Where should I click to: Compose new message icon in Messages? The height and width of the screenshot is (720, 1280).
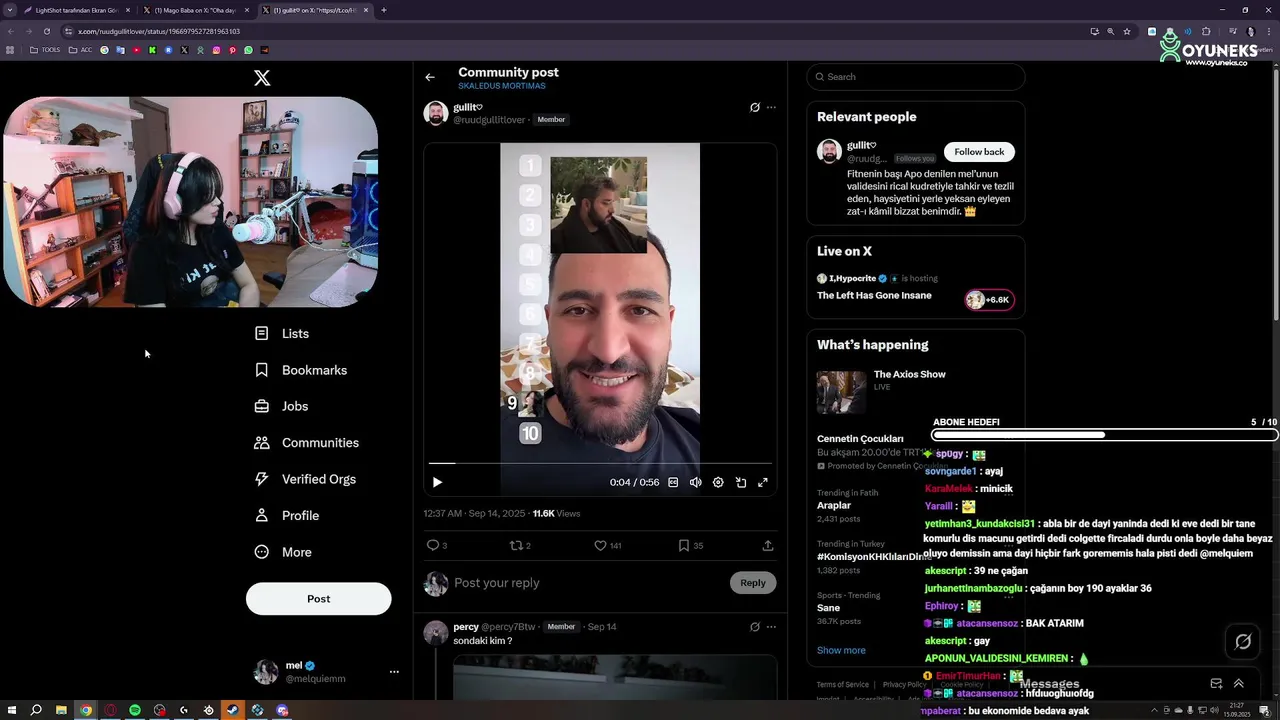(1216, 684)
